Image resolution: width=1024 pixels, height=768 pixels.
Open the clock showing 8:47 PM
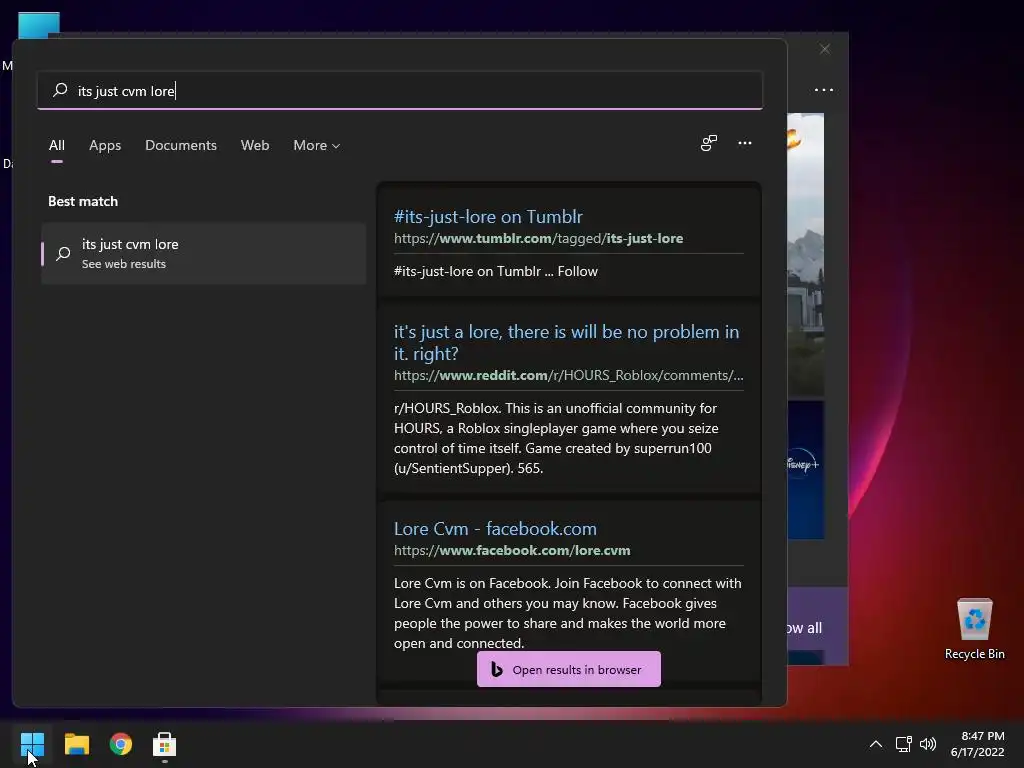pos(977,744)
